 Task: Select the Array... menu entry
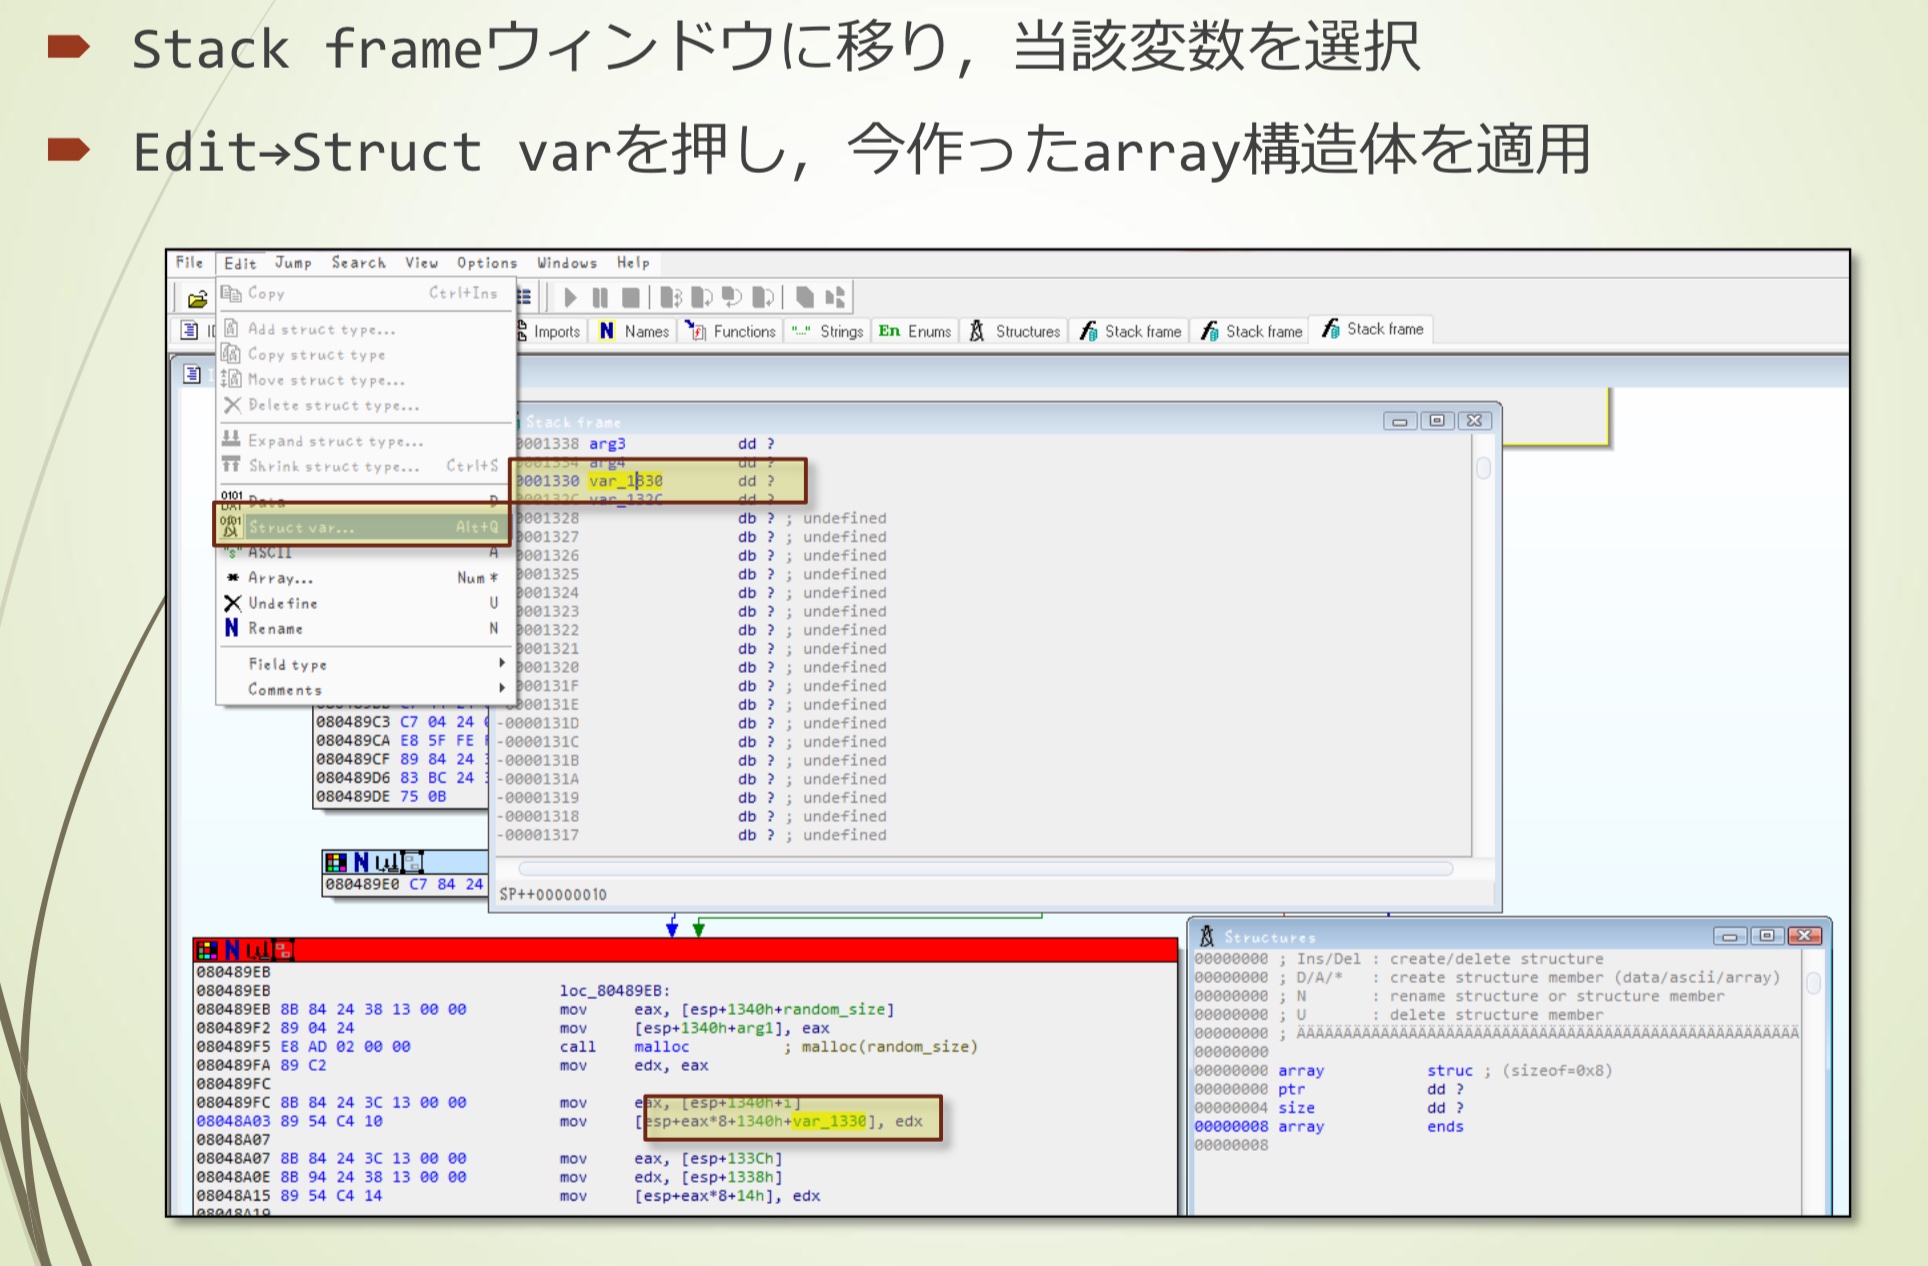coord(281,578)
